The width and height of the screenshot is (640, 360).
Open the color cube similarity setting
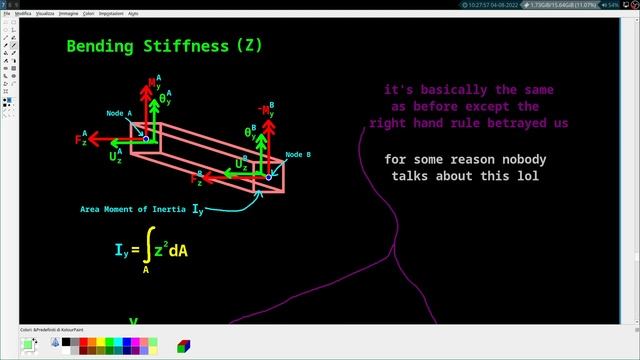[x=184, y=346]
